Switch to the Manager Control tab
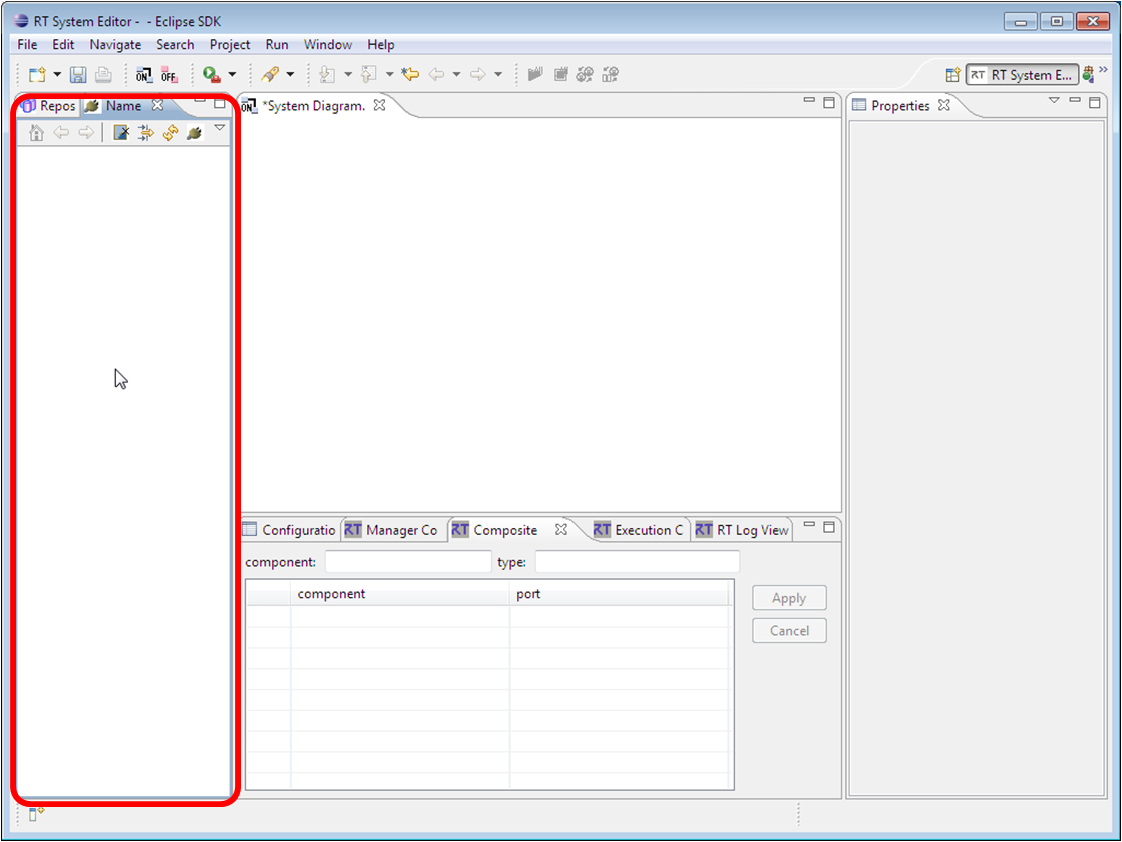 point(391,530)
